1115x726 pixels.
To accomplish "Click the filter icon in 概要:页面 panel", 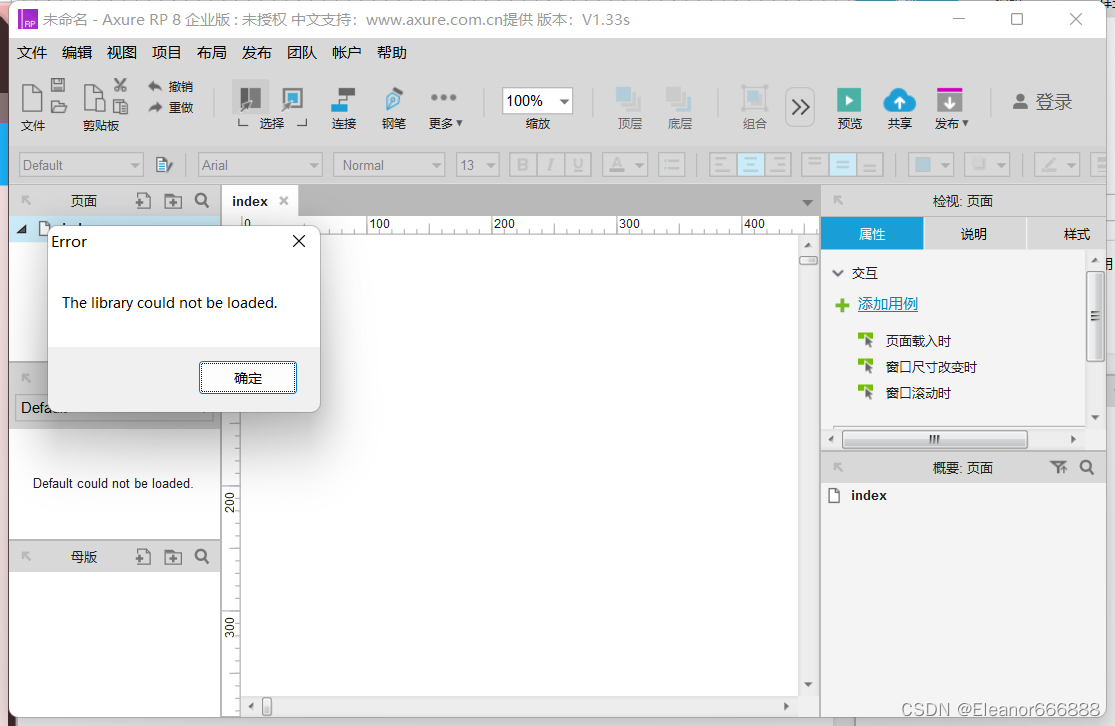I will (1059, 467).
